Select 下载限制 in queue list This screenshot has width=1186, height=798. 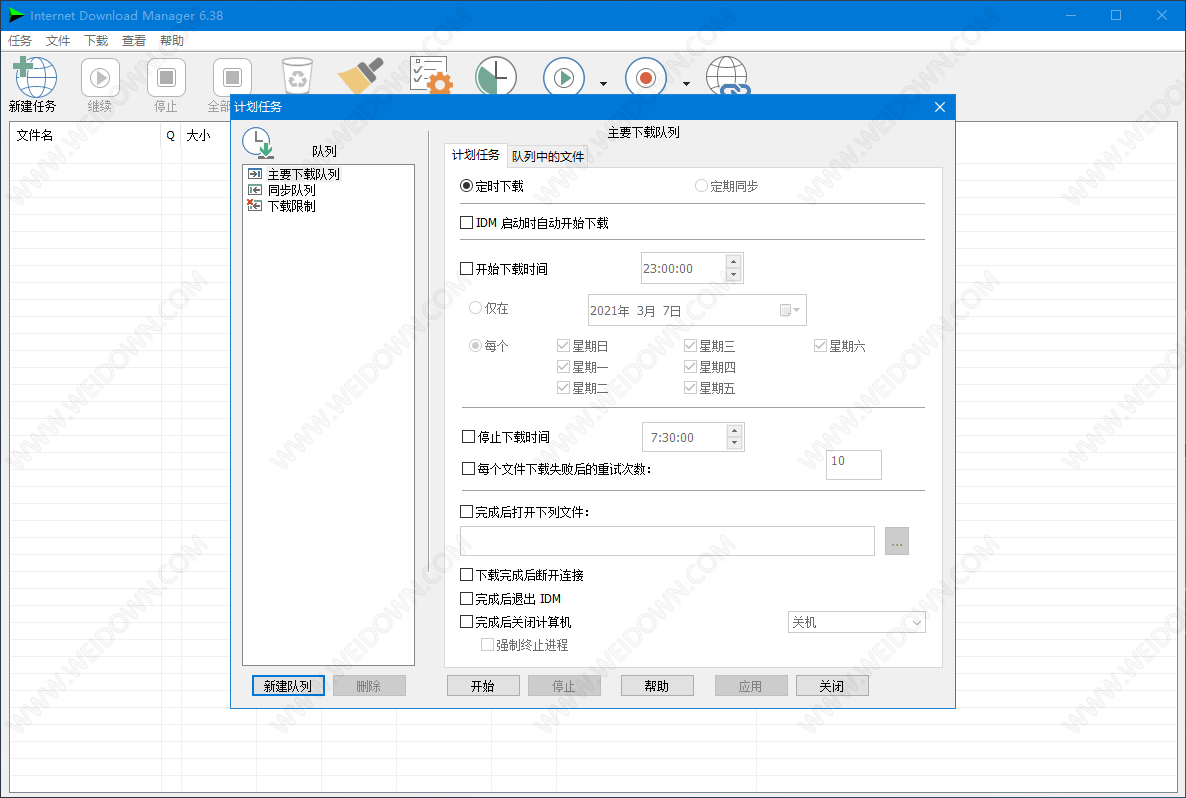(291, 206)
